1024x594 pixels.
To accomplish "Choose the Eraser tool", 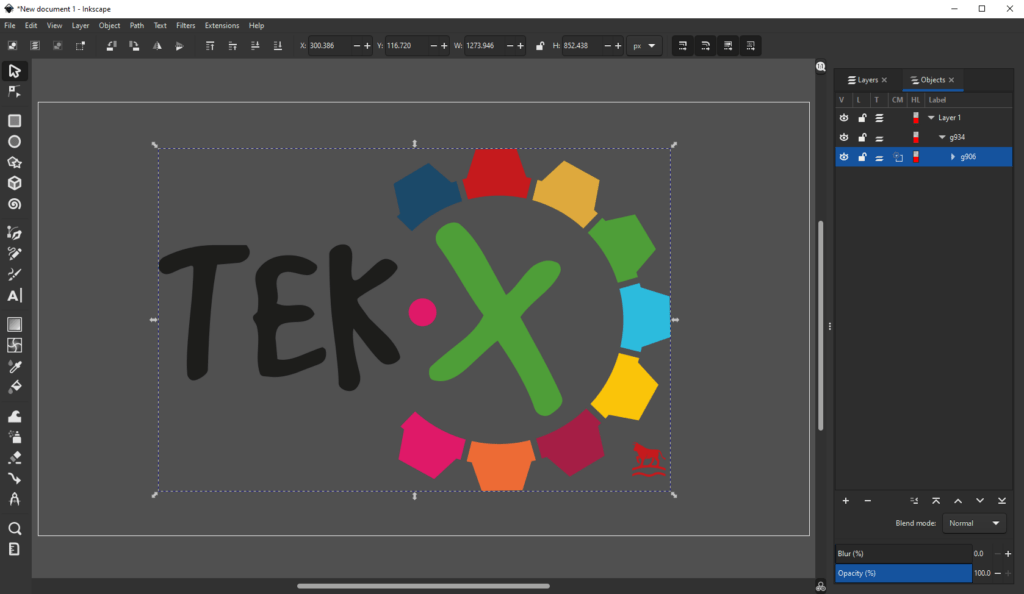I will (14, 458).
